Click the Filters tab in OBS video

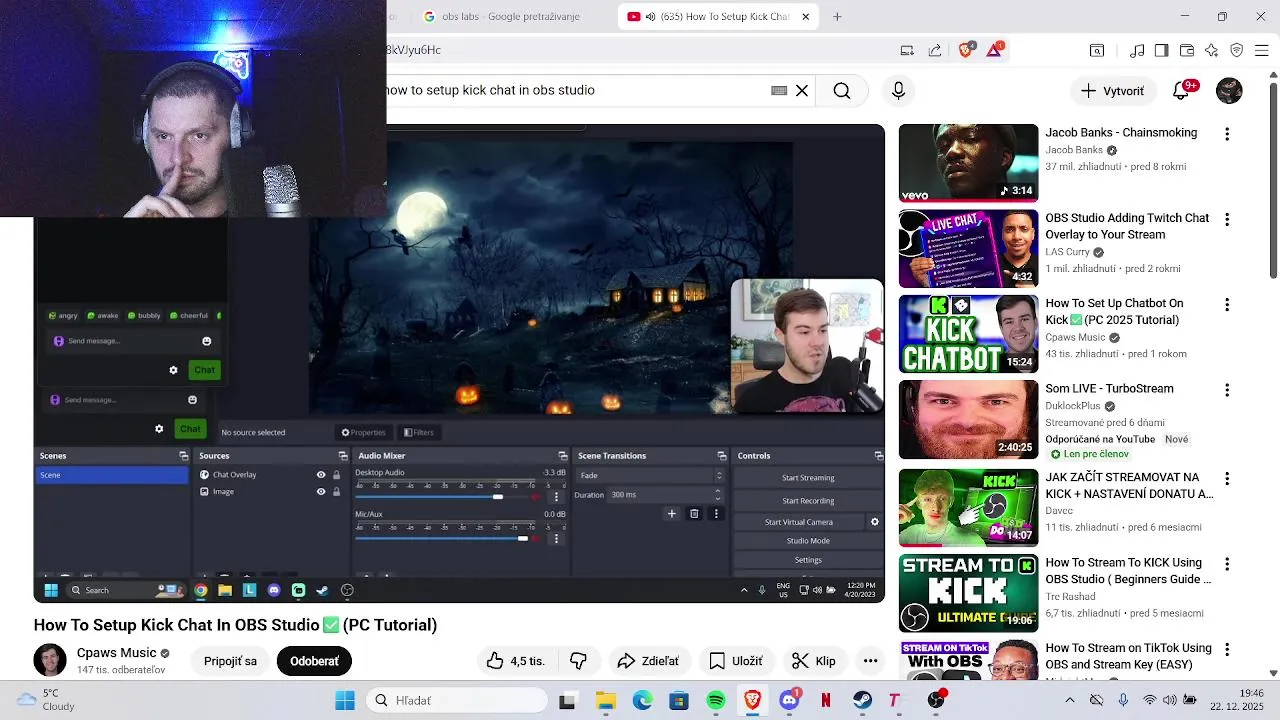coord(418,433)
